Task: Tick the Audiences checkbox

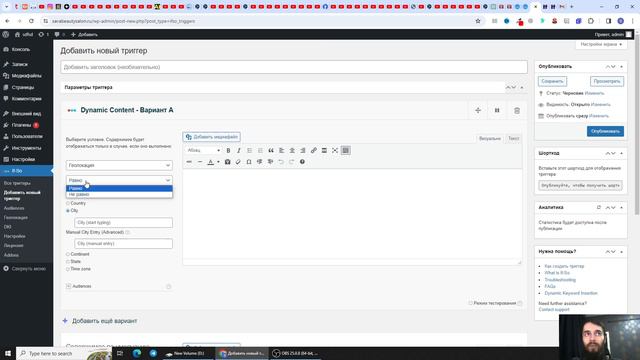Action: 68,287
